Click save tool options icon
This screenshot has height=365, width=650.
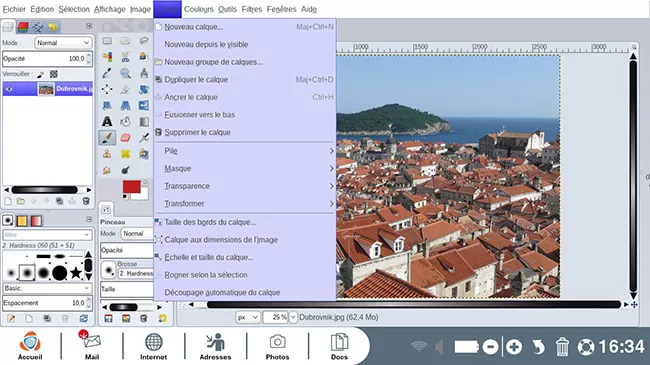pyautogui.click(x=108, y=319)
